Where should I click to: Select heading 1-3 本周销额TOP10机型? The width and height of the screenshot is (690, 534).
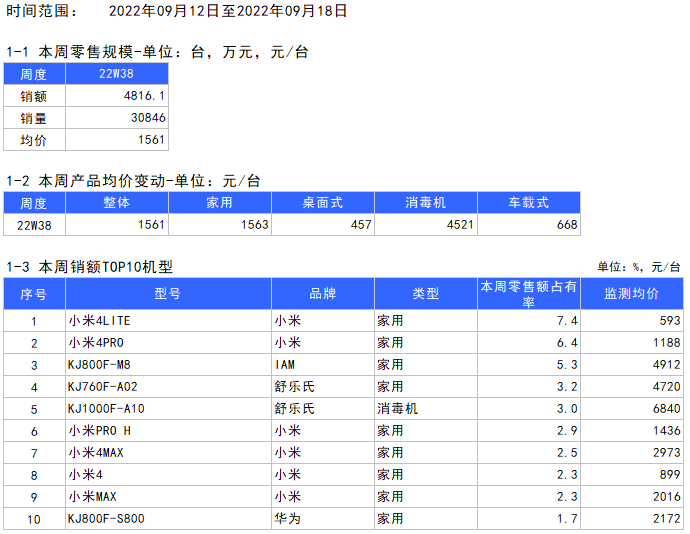coord(89,267)
